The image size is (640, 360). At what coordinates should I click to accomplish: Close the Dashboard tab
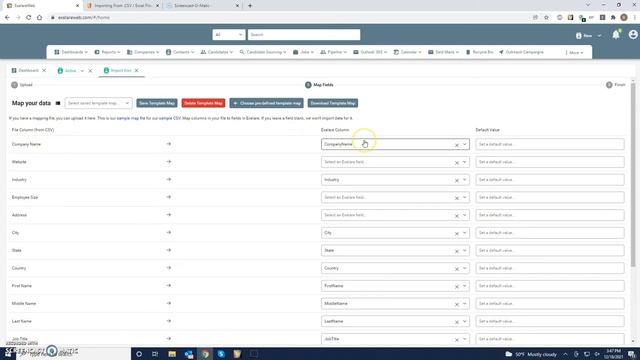click(x=44, y=71)
